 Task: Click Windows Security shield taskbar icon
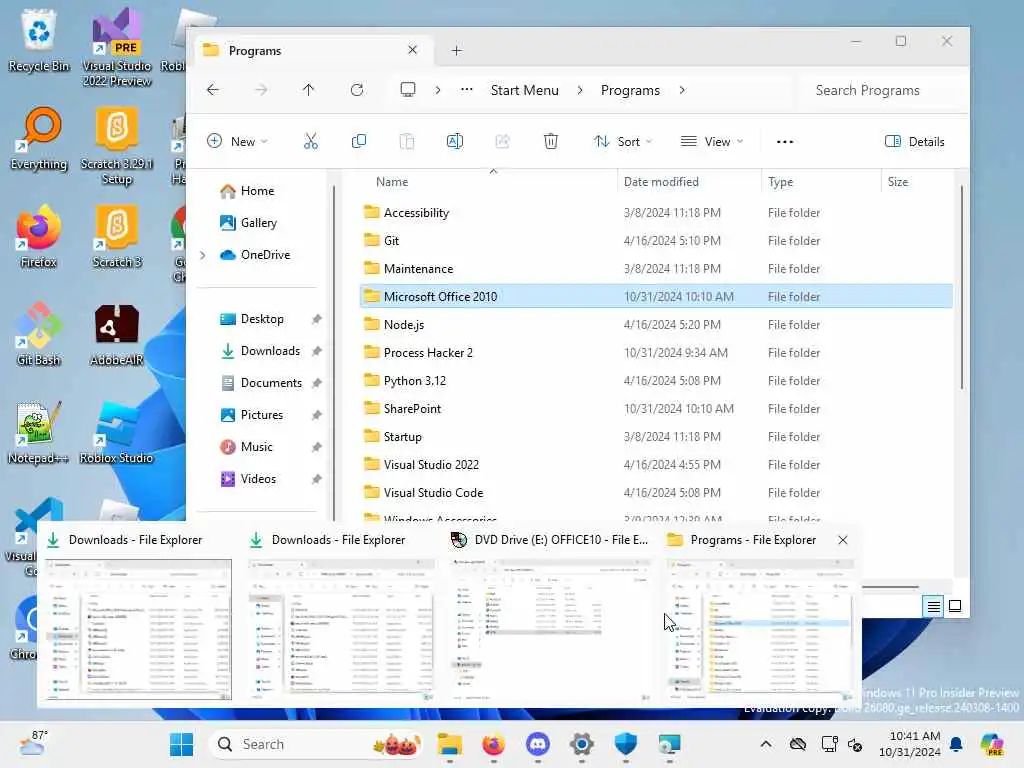coord(626,744)
